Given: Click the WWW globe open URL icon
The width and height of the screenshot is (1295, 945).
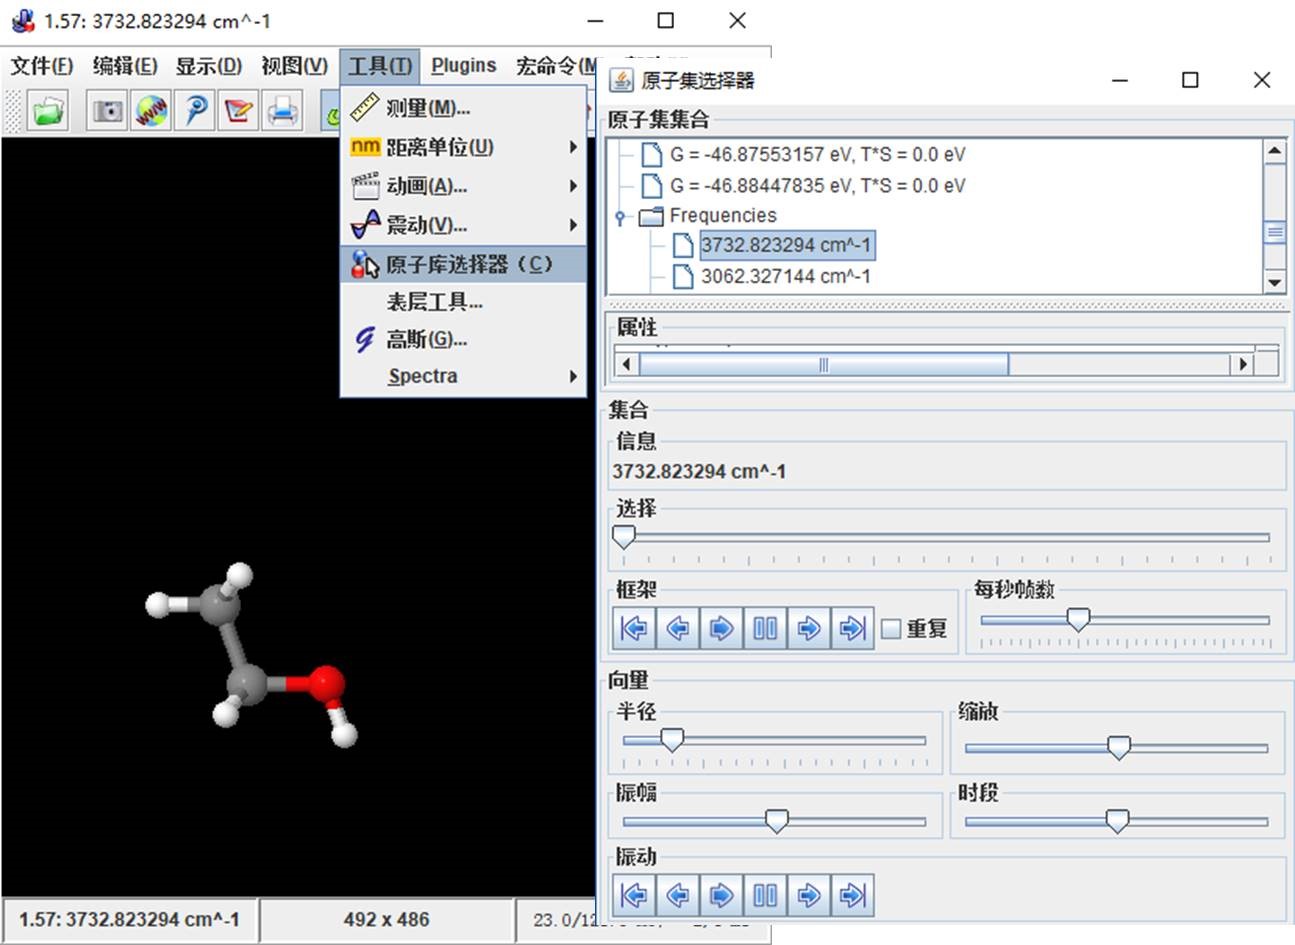Looking at the screenshot, I should pyautogui.click(x=151, y=110).
